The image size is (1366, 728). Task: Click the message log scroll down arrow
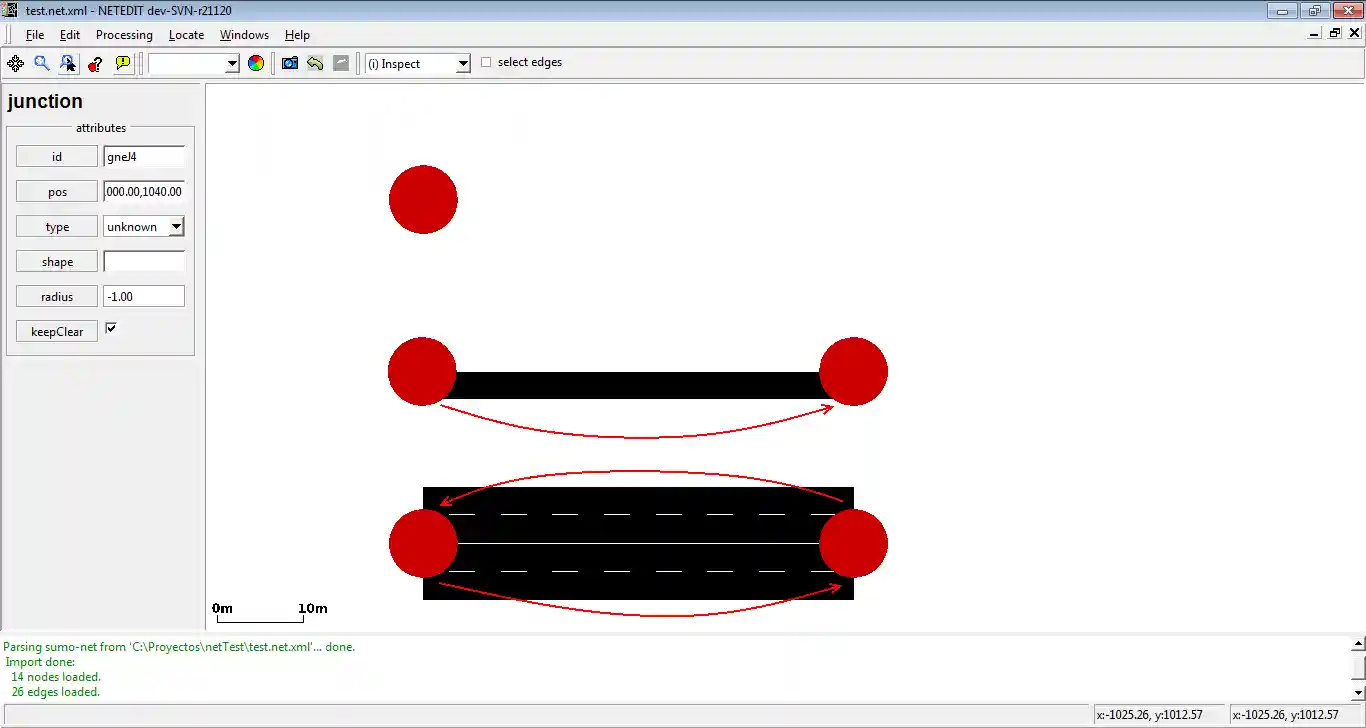(1358, 692)
